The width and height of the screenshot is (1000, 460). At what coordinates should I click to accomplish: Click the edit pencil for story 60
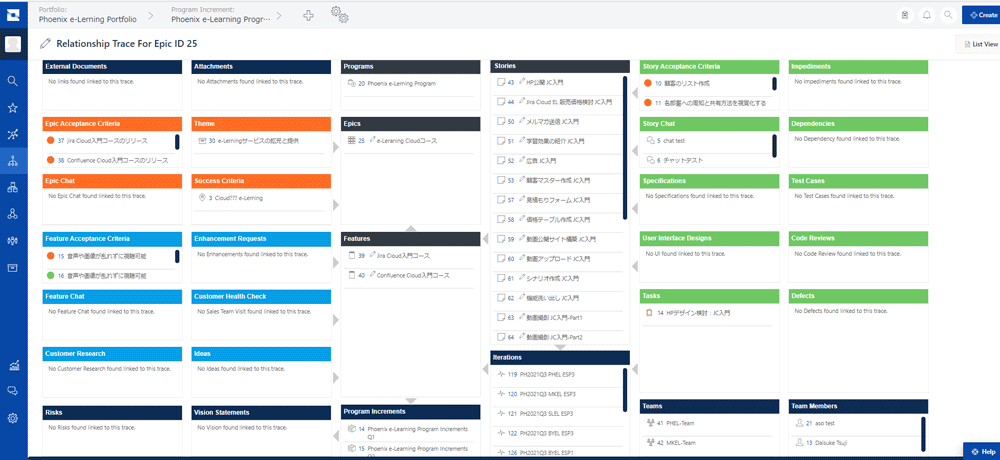click(522, 258)
